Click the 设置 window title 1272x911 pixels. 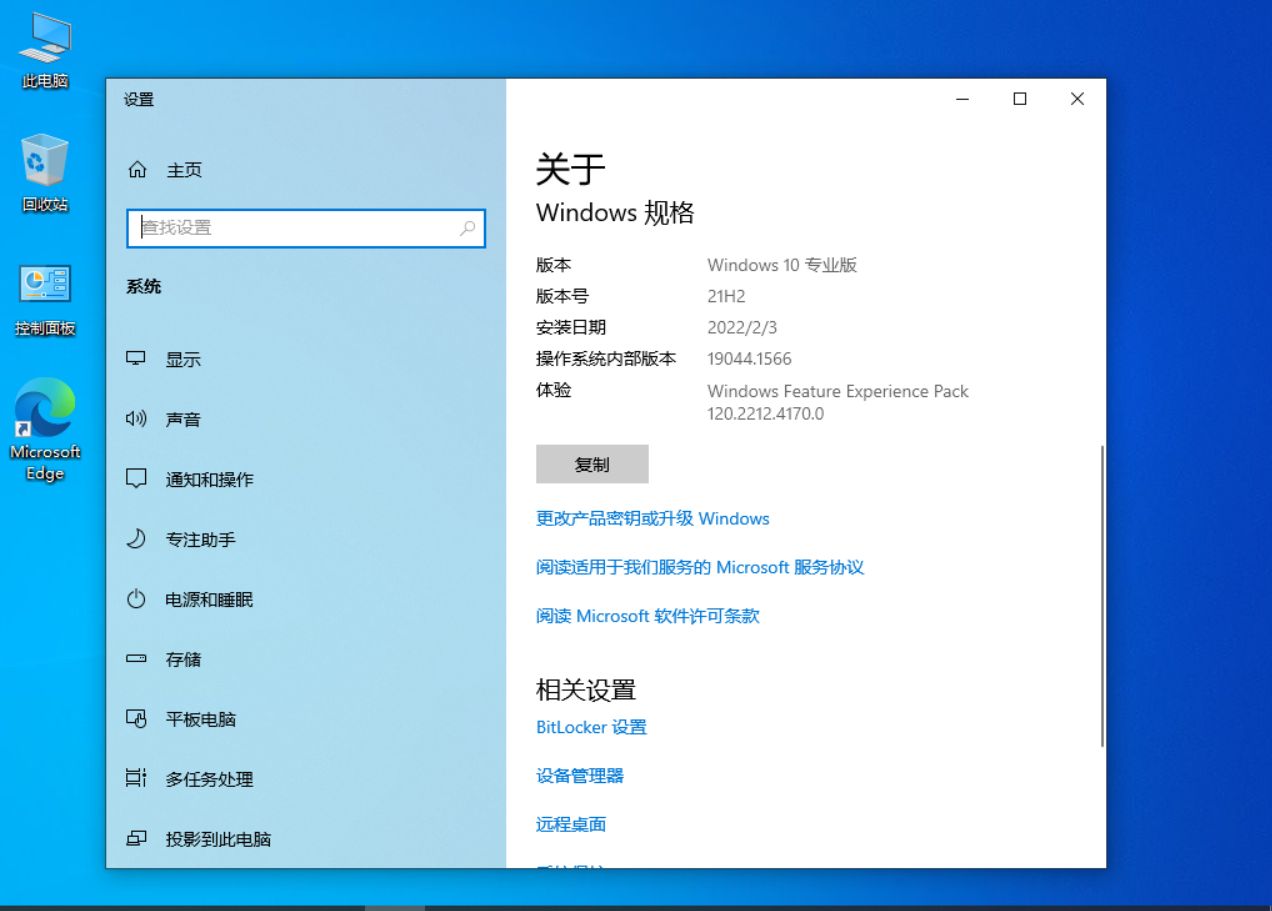[139, 99]
